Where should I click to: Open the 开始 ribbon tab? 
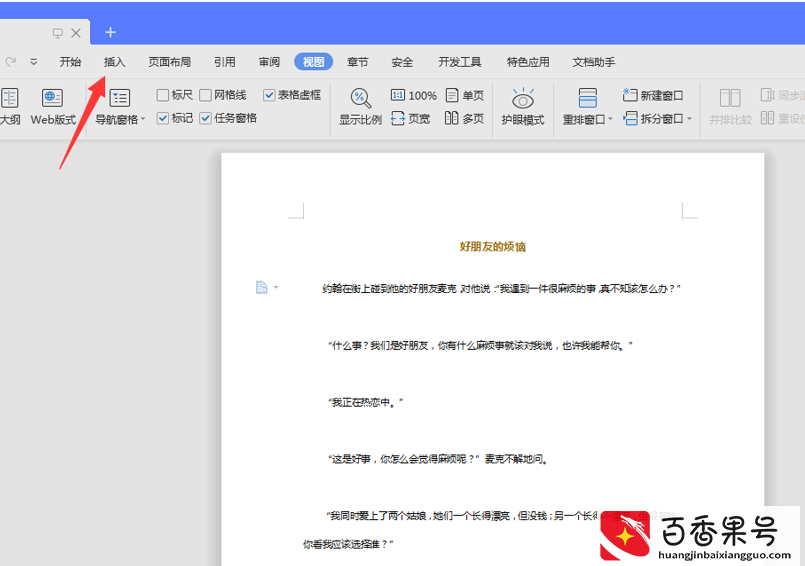tap(70, 62)
